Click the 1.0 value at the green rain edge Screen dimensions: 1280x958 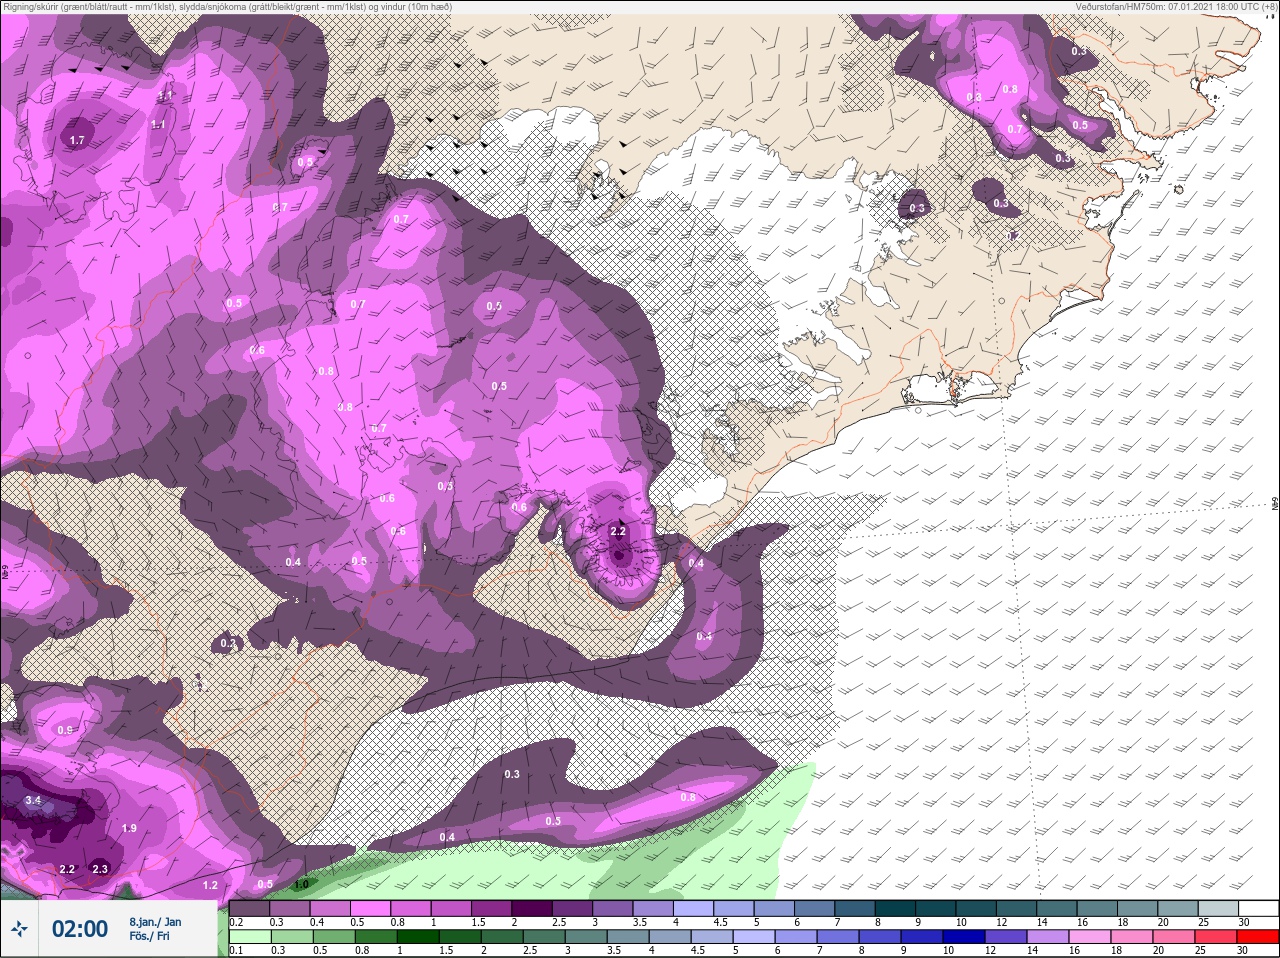point(301,885)
